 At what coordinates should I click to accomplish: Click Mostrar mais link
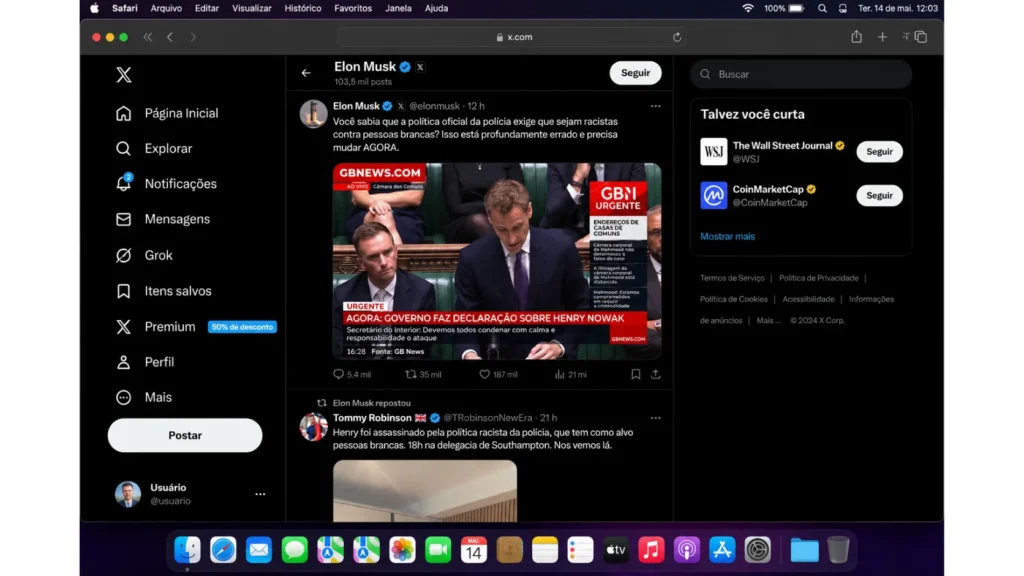[727, 236]
